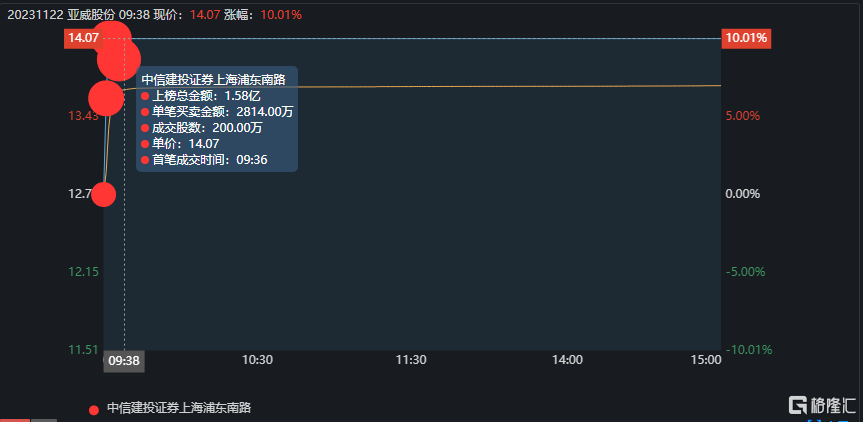Click the 15:00 time axis label
This screenshot has height=422, width=863.
click(706, 360)
